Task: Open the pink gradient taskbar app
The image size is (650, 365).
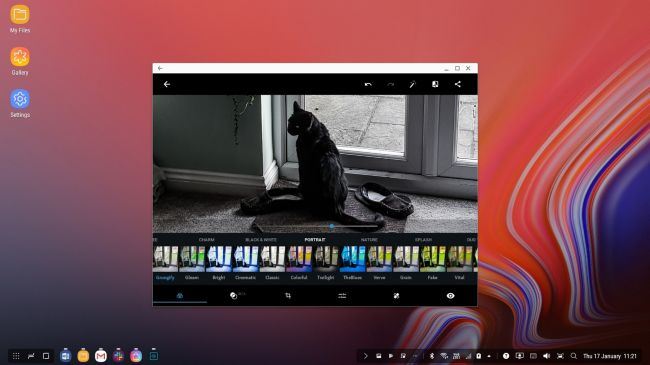Action: pos(136,356)
